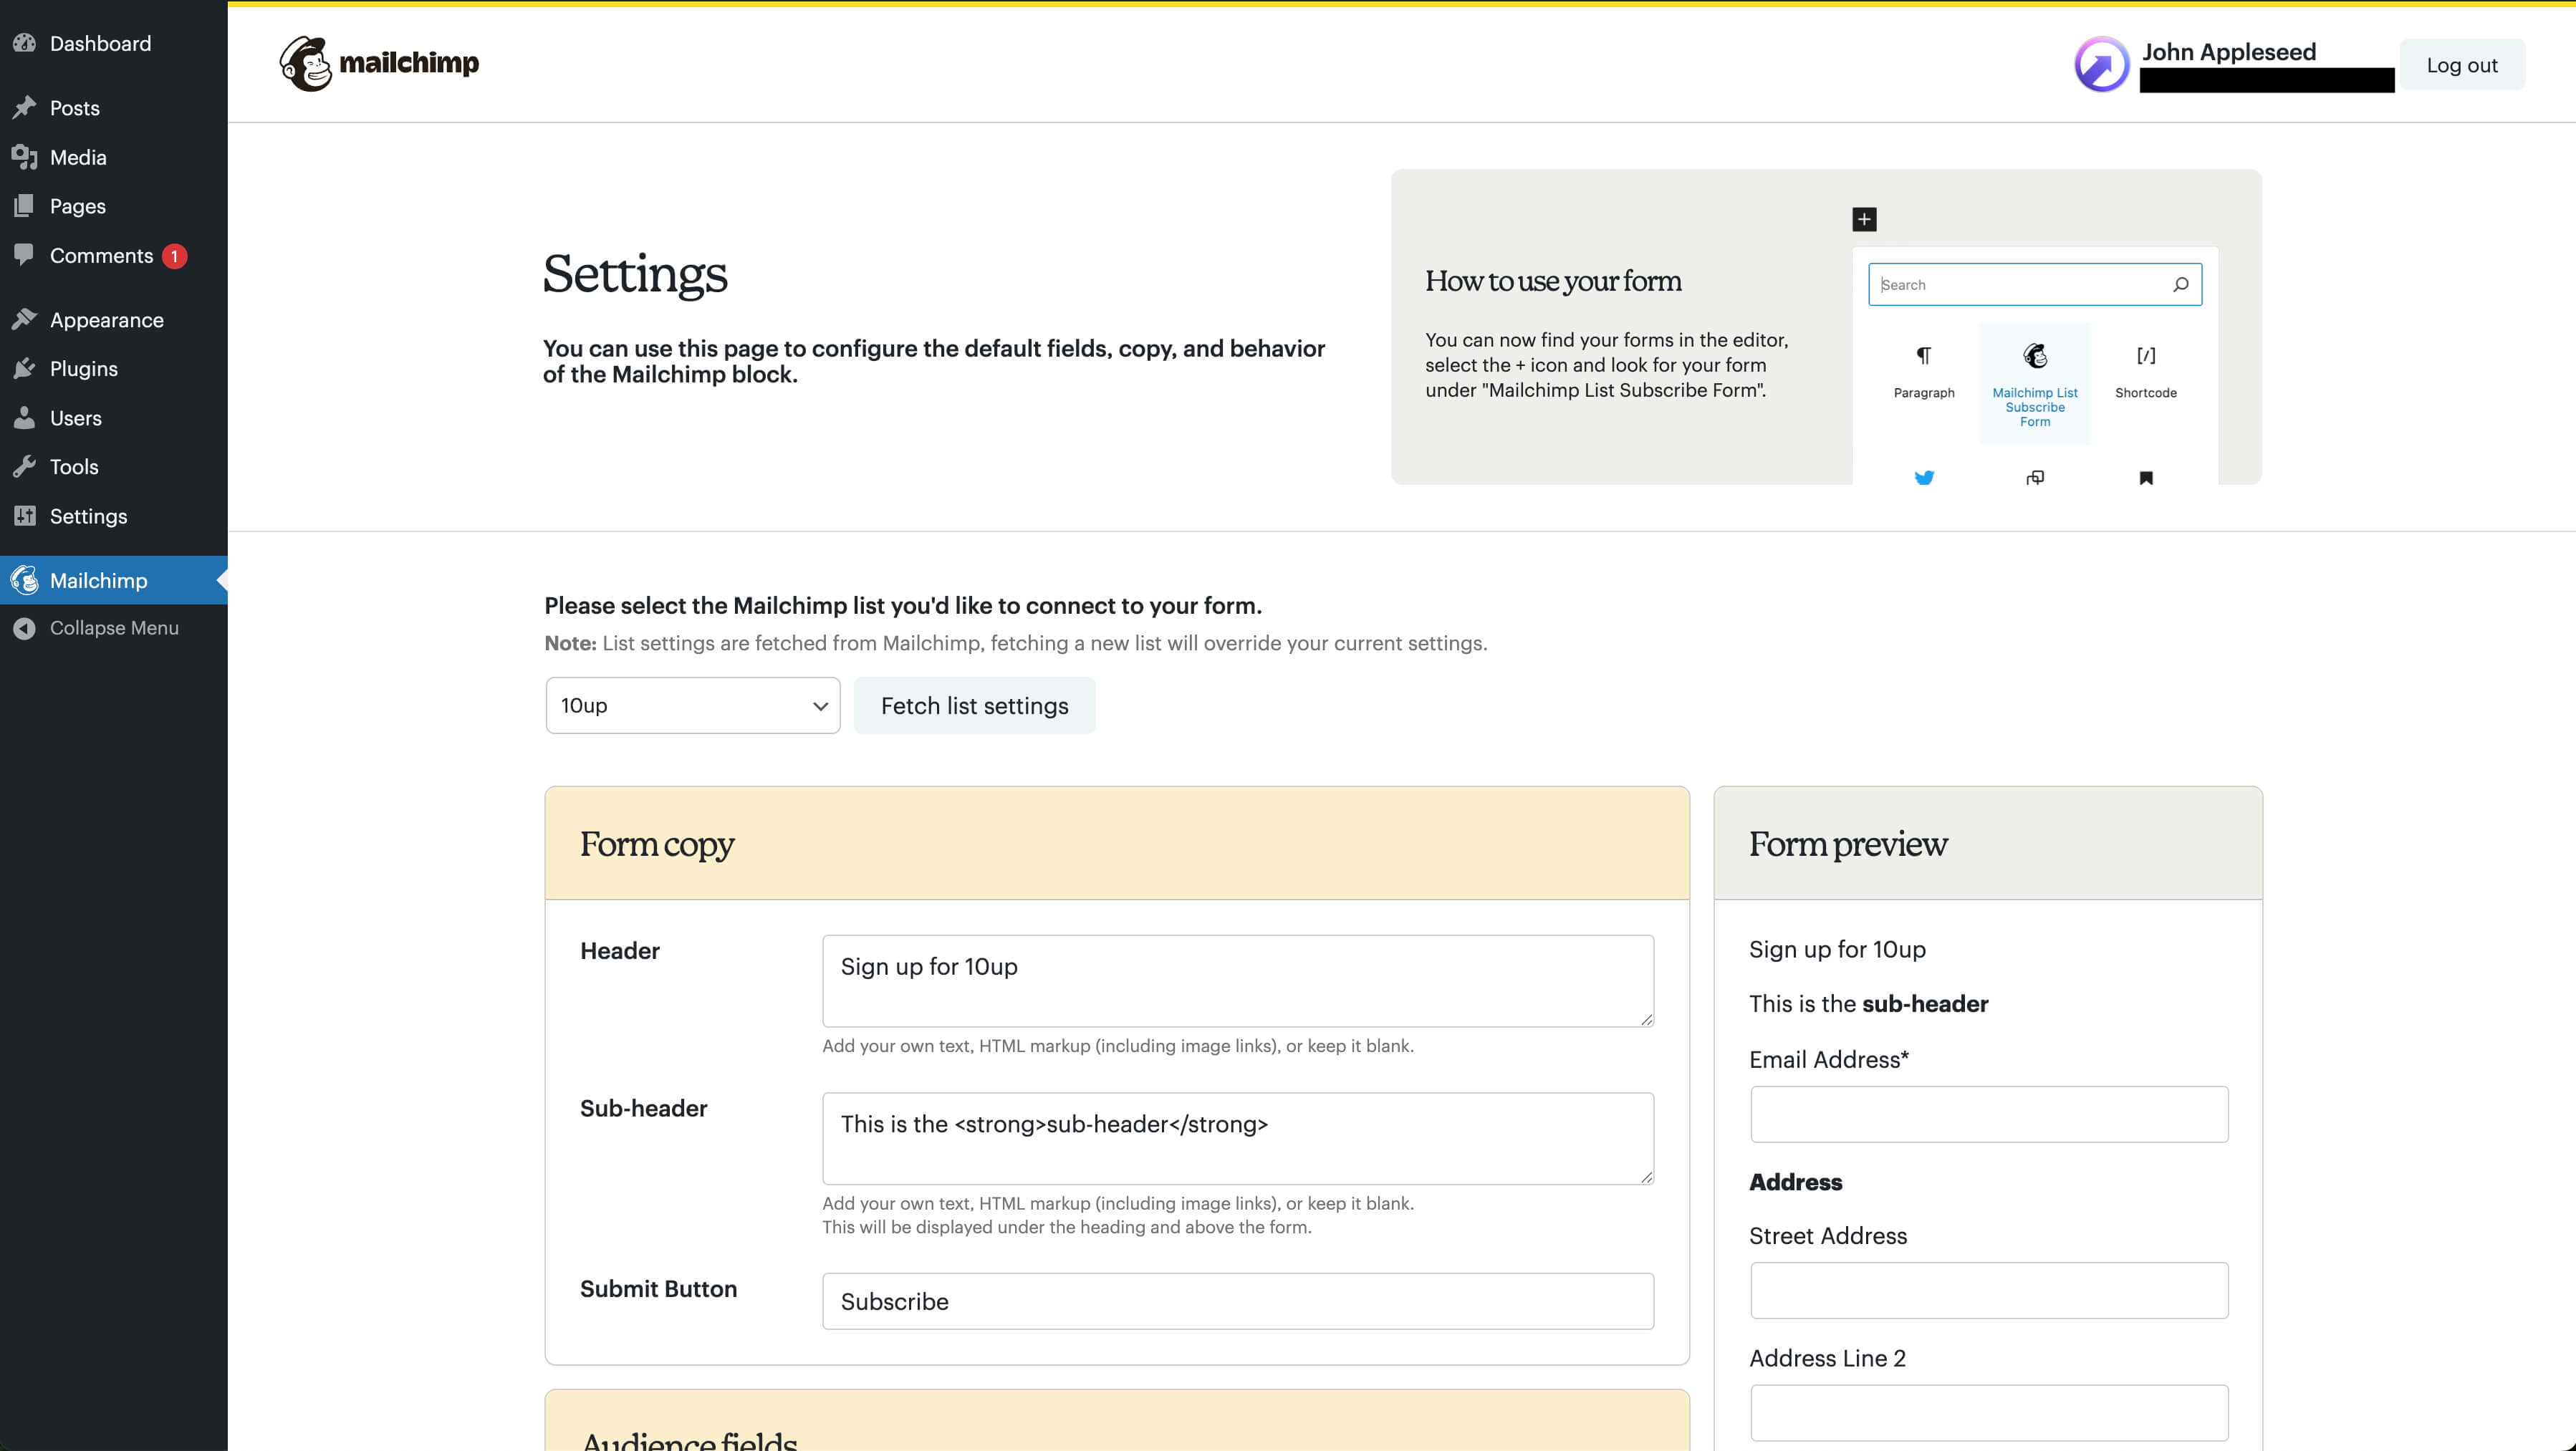This screenshot has height=1451, width=2576.
Task: Click the Shortcode block icon
Action: [x=2146, y=356]
